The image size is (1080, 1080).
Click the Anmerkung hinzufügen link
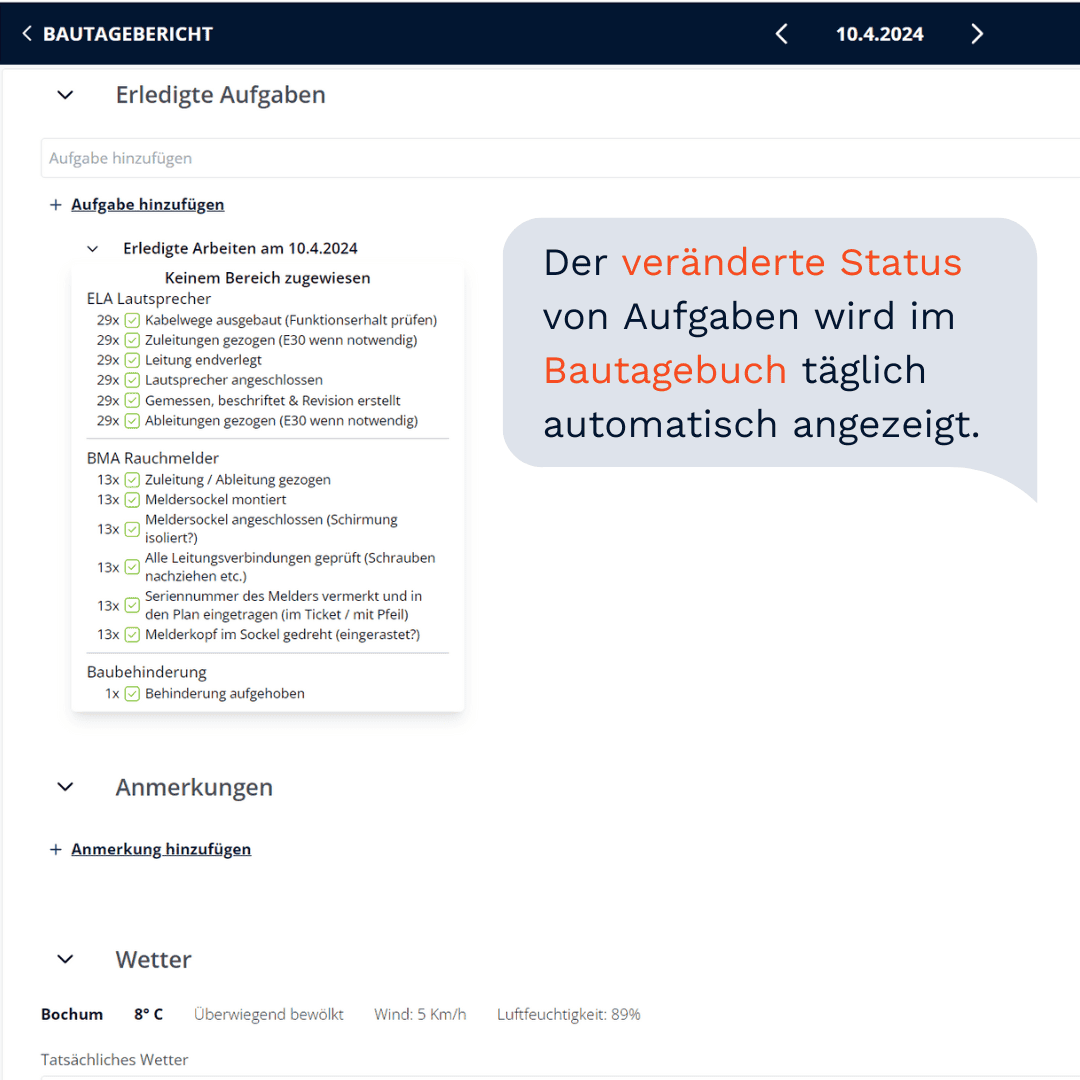(161, 849)
